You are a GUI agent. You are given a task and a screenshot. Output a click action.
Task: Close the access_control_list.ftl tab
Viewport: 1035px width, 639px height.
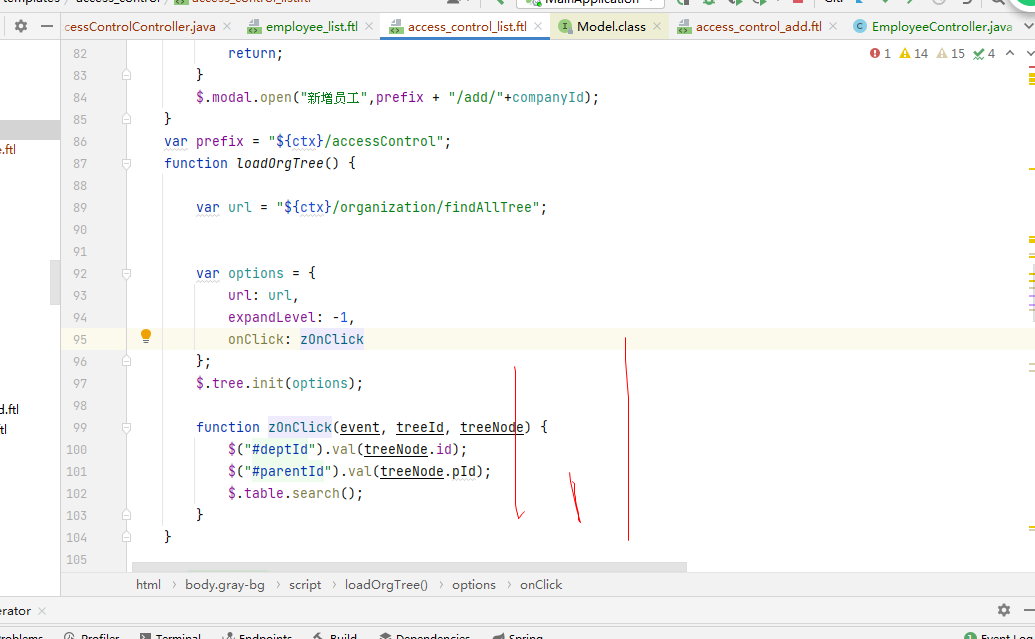click(539, 26)
